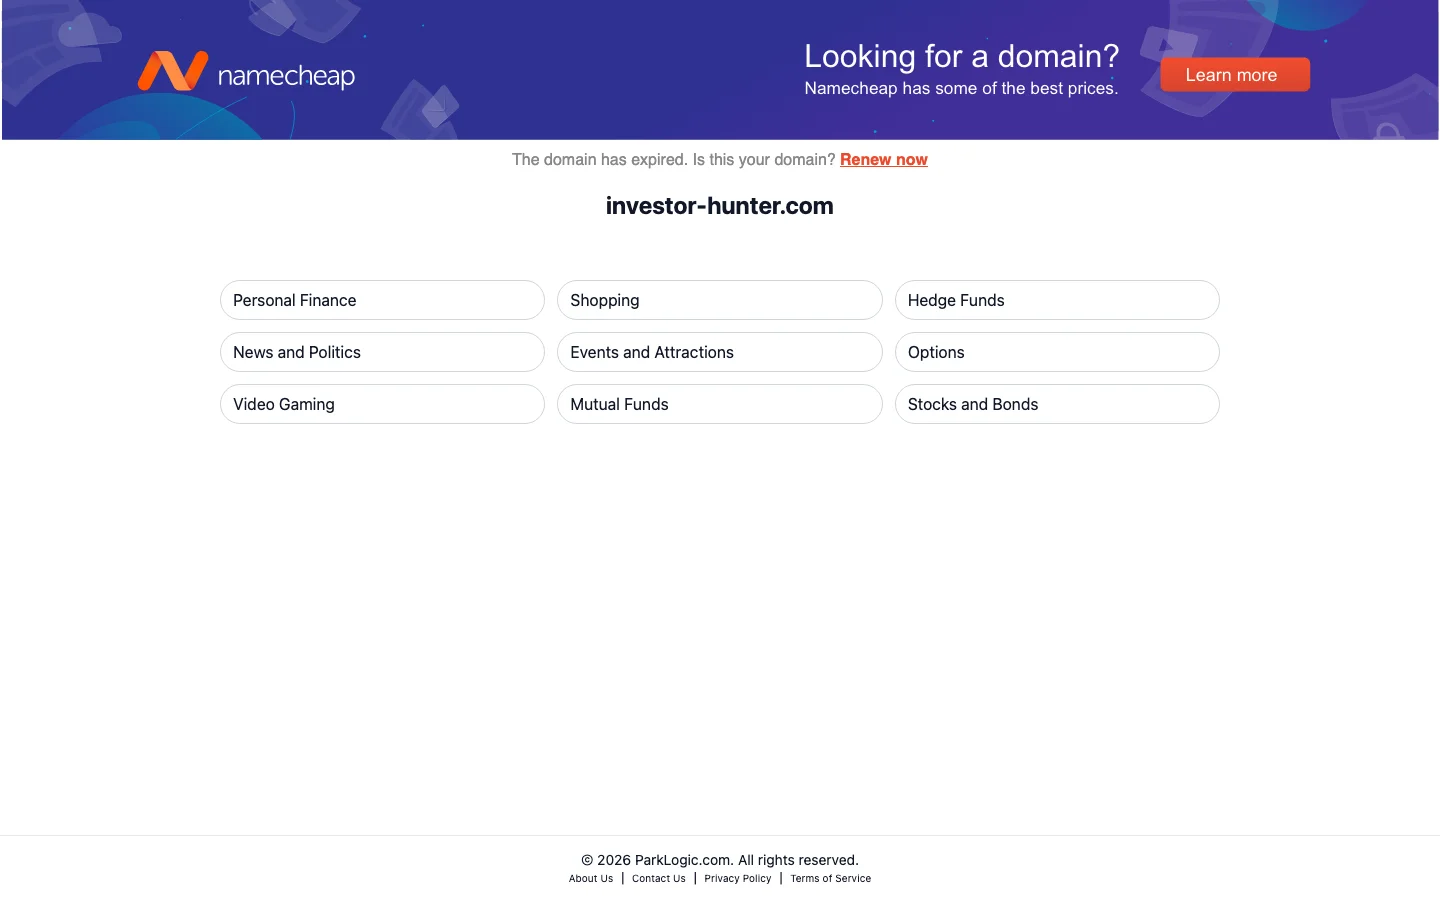Open Events and Attractions
This screenshot has width=1440, height=900.
coord(720,352)
